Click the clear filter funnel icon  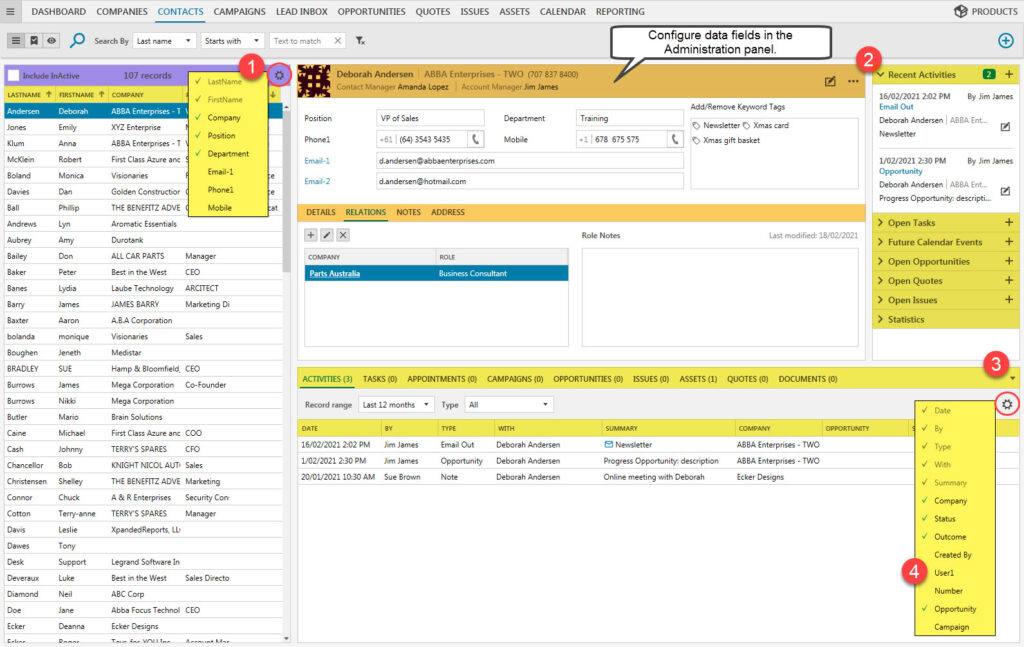[361, 41]
